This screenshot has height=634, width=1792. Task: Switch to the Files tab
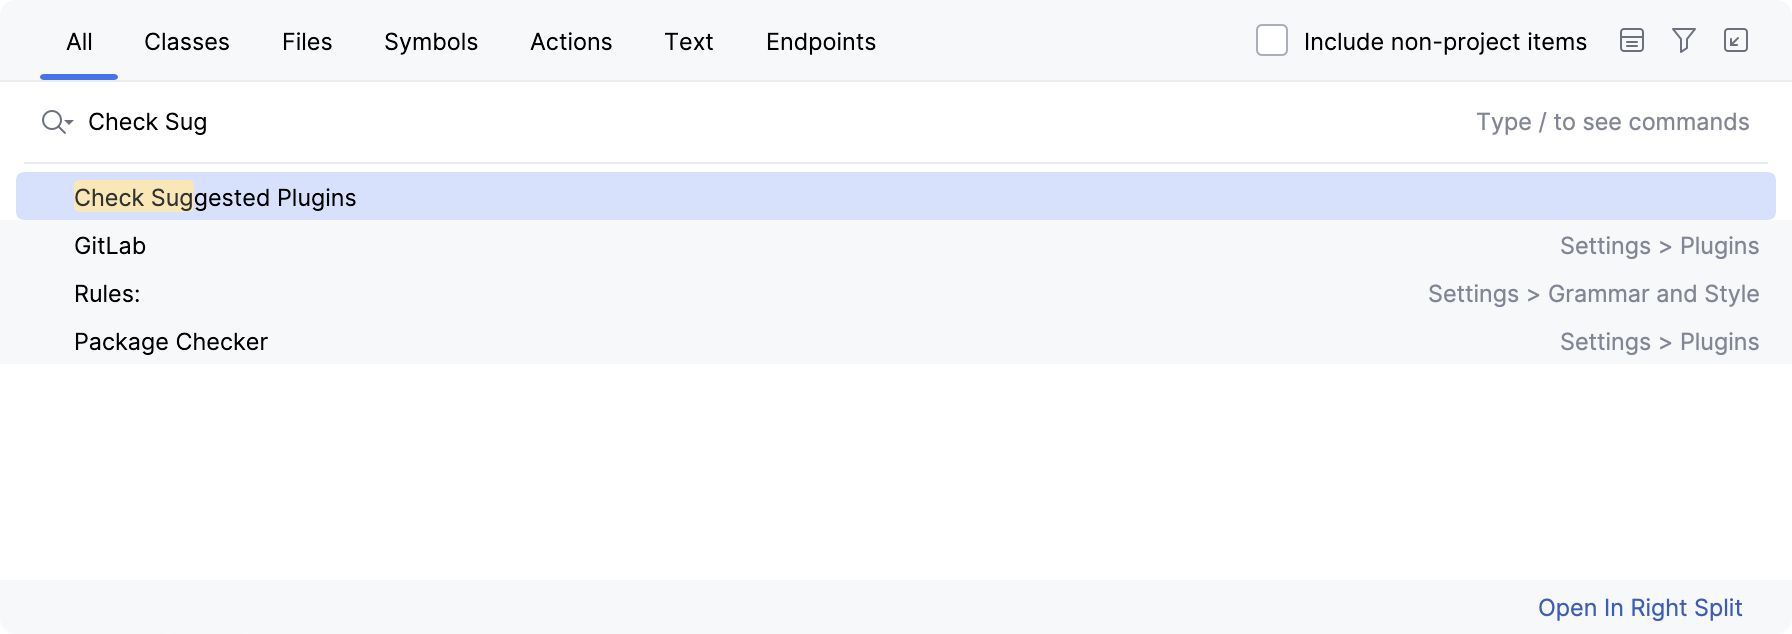tap(306, 42)
